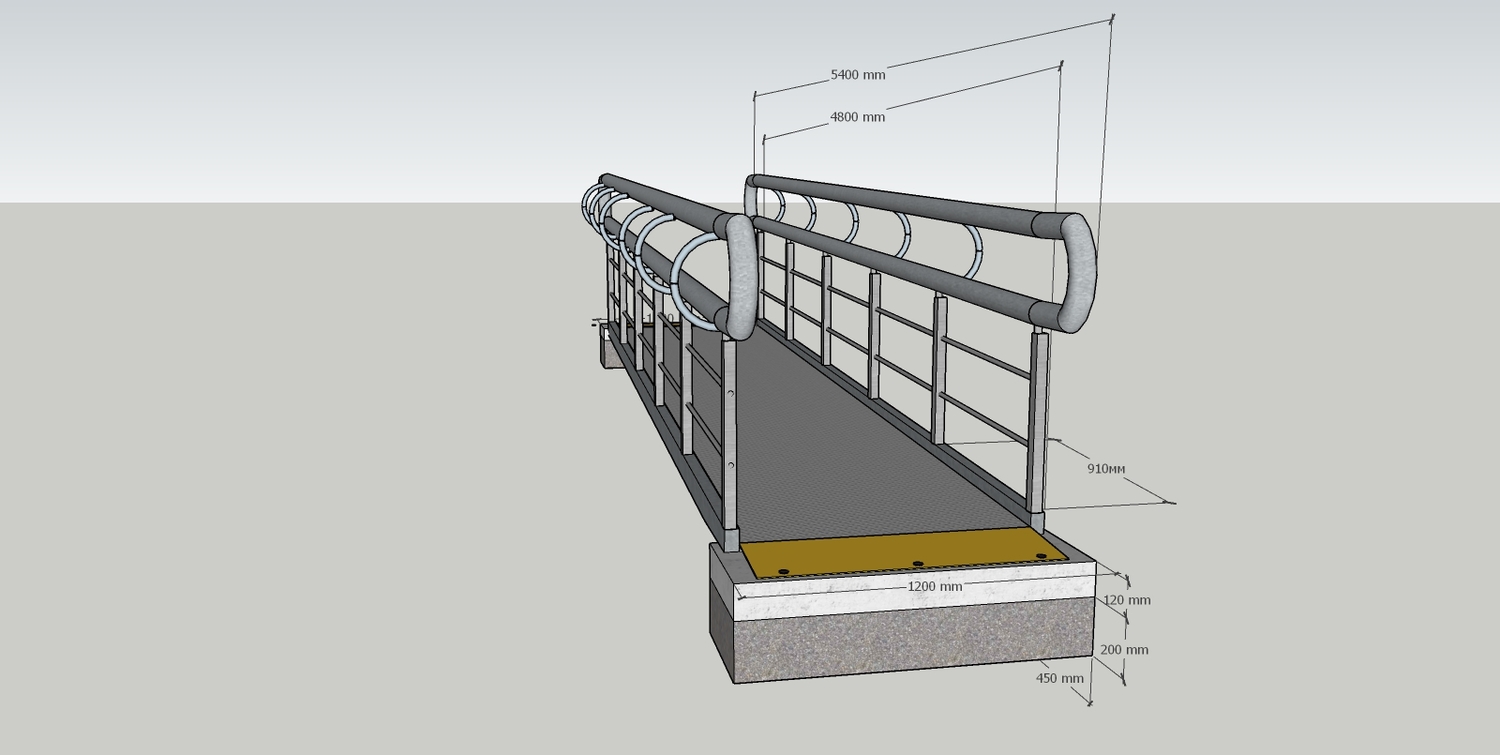Select the gray concrete foundation base
Image resolution: width=1500 pixels, height=755 pixels.
coord(910,640)
